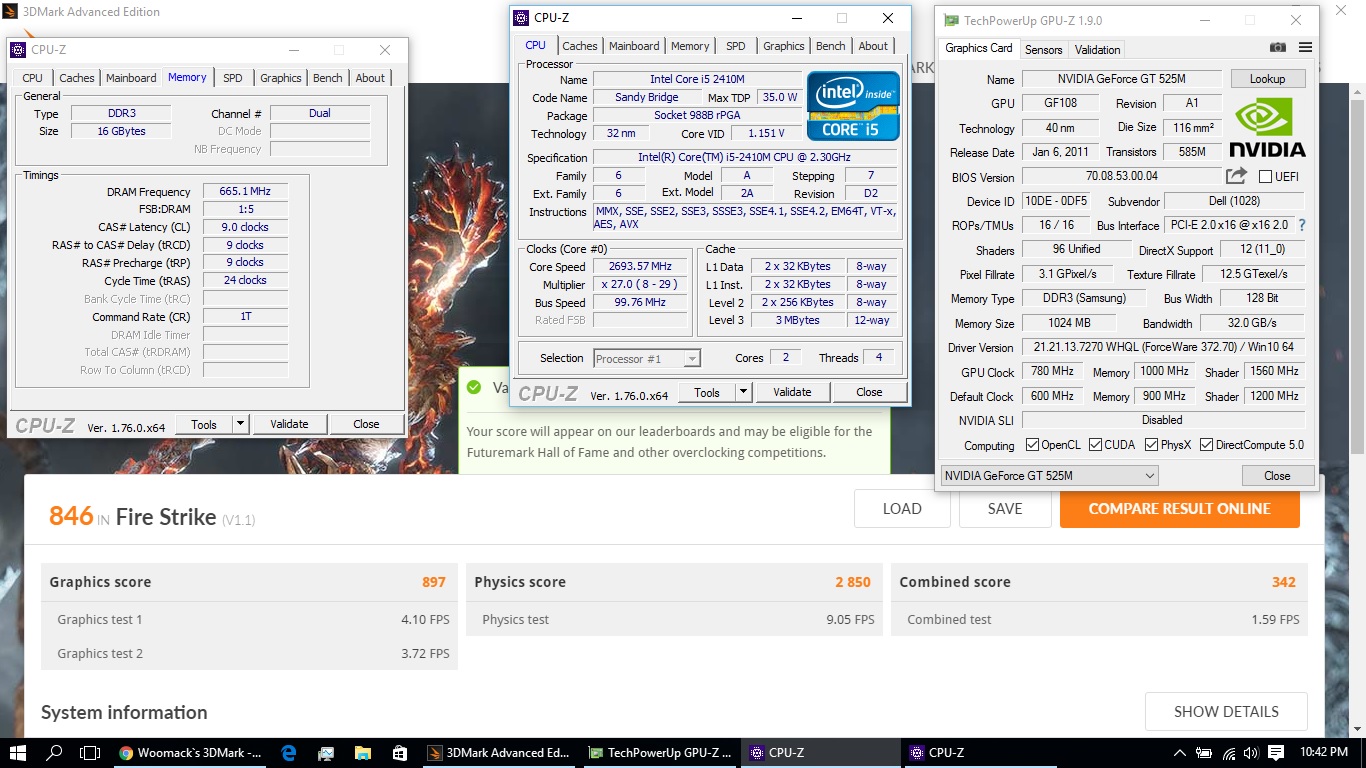This screenshot has height=768, width=1366.
Task: Open taskbar search icon
Action: point(54,753)
